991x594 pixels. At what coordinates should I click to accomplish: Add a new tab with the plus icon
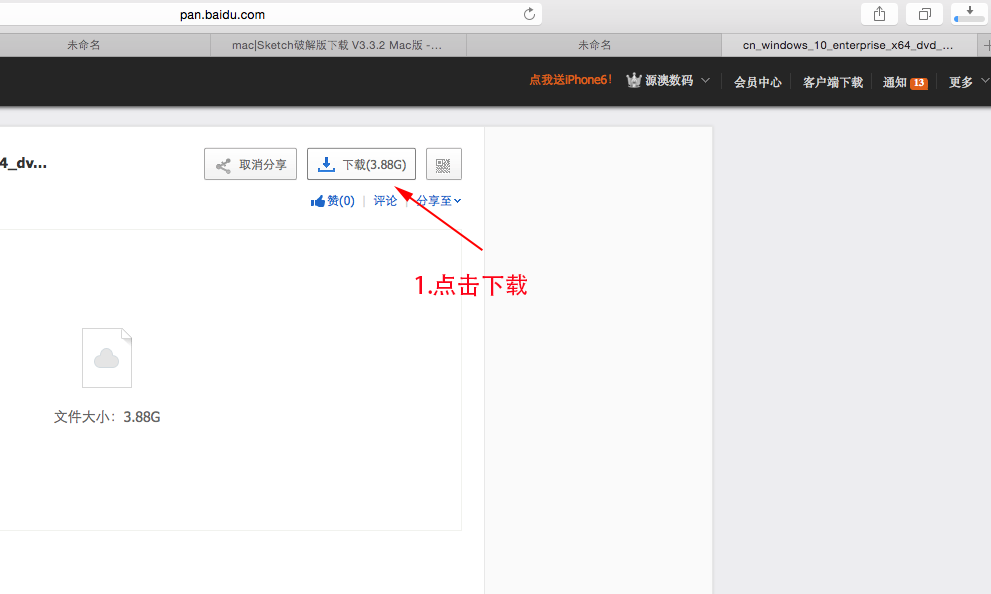[985, 45]
